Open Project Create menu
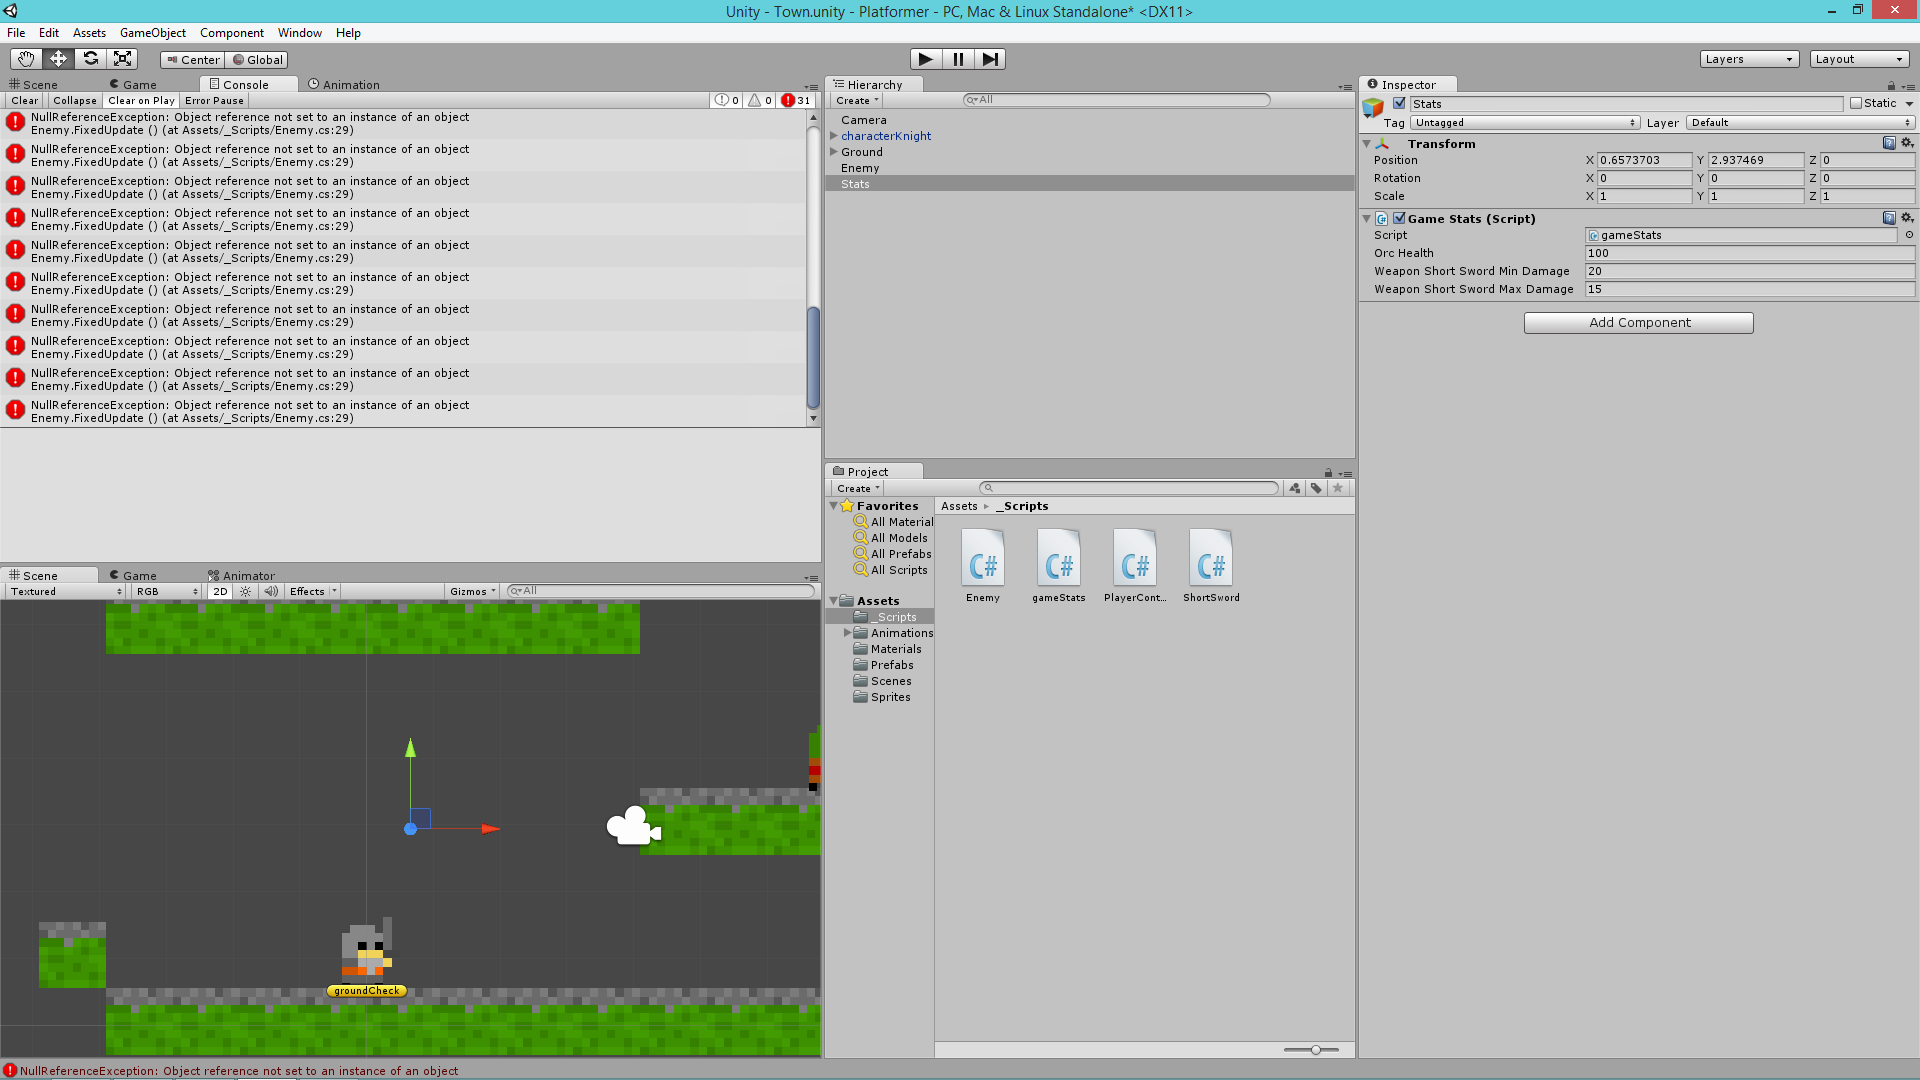The width and height of the screenshot is (1920, 1080). (x=858, y=488)
